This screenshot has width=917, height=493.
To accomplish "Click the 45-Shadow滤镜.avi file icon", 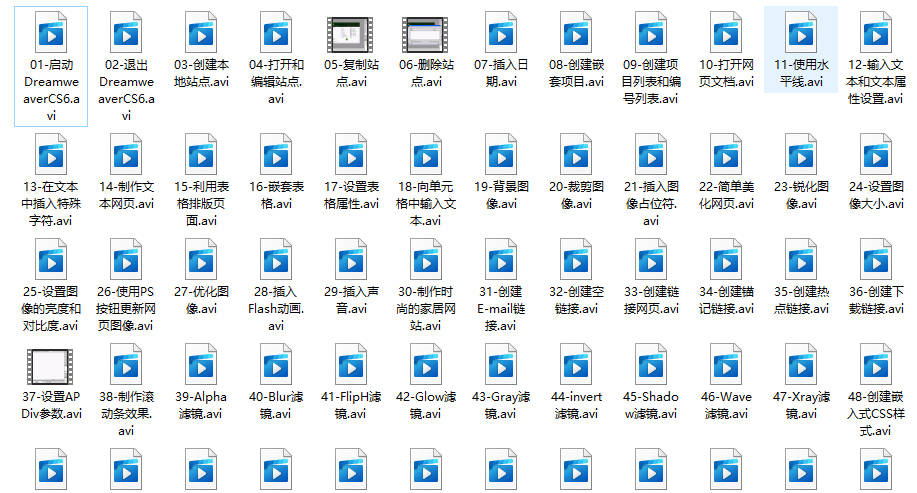I will (x=650, y=365).
